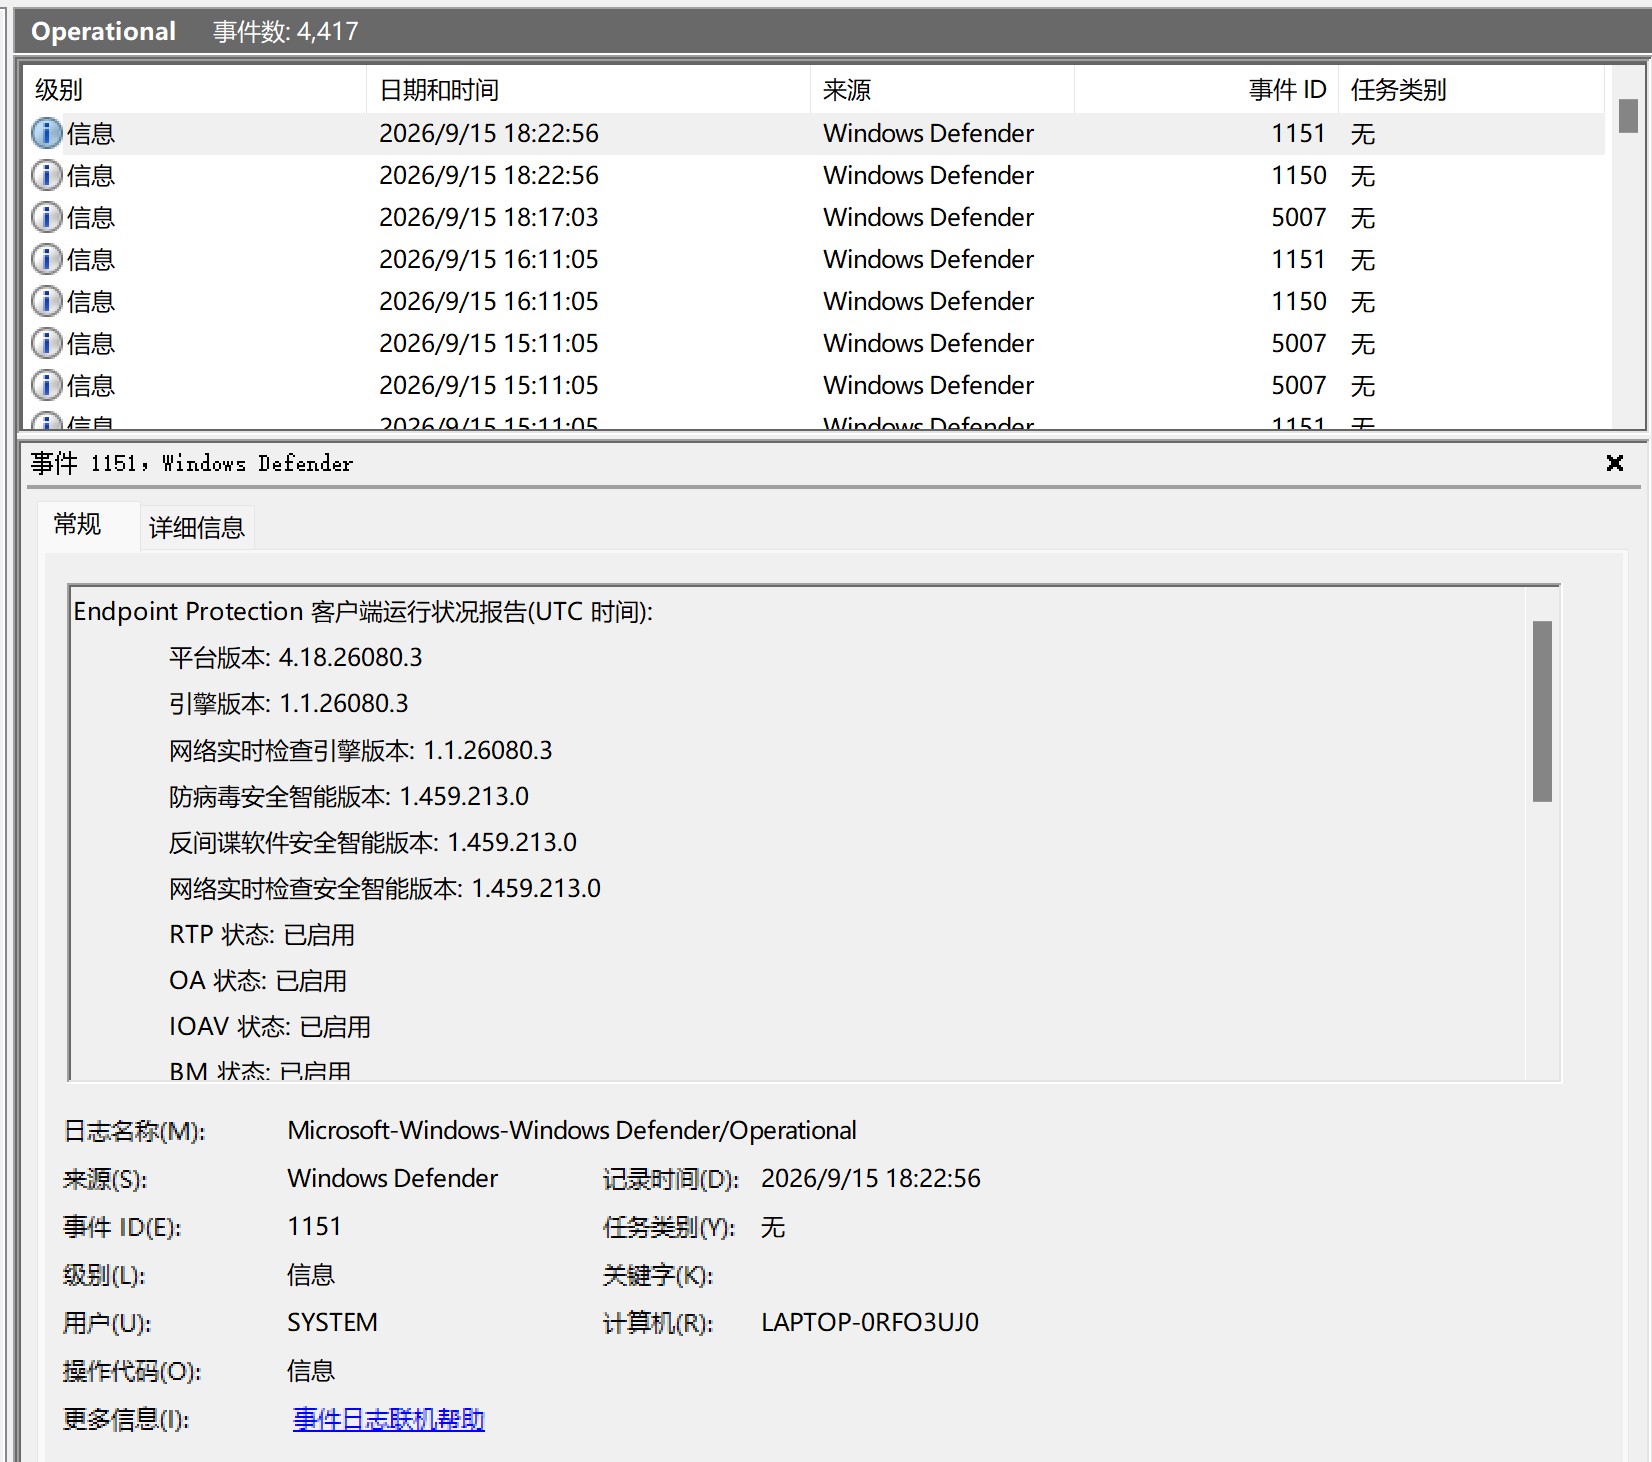
Task: Sort by the 任务类别 column header
Action: tap(1471, 90)
